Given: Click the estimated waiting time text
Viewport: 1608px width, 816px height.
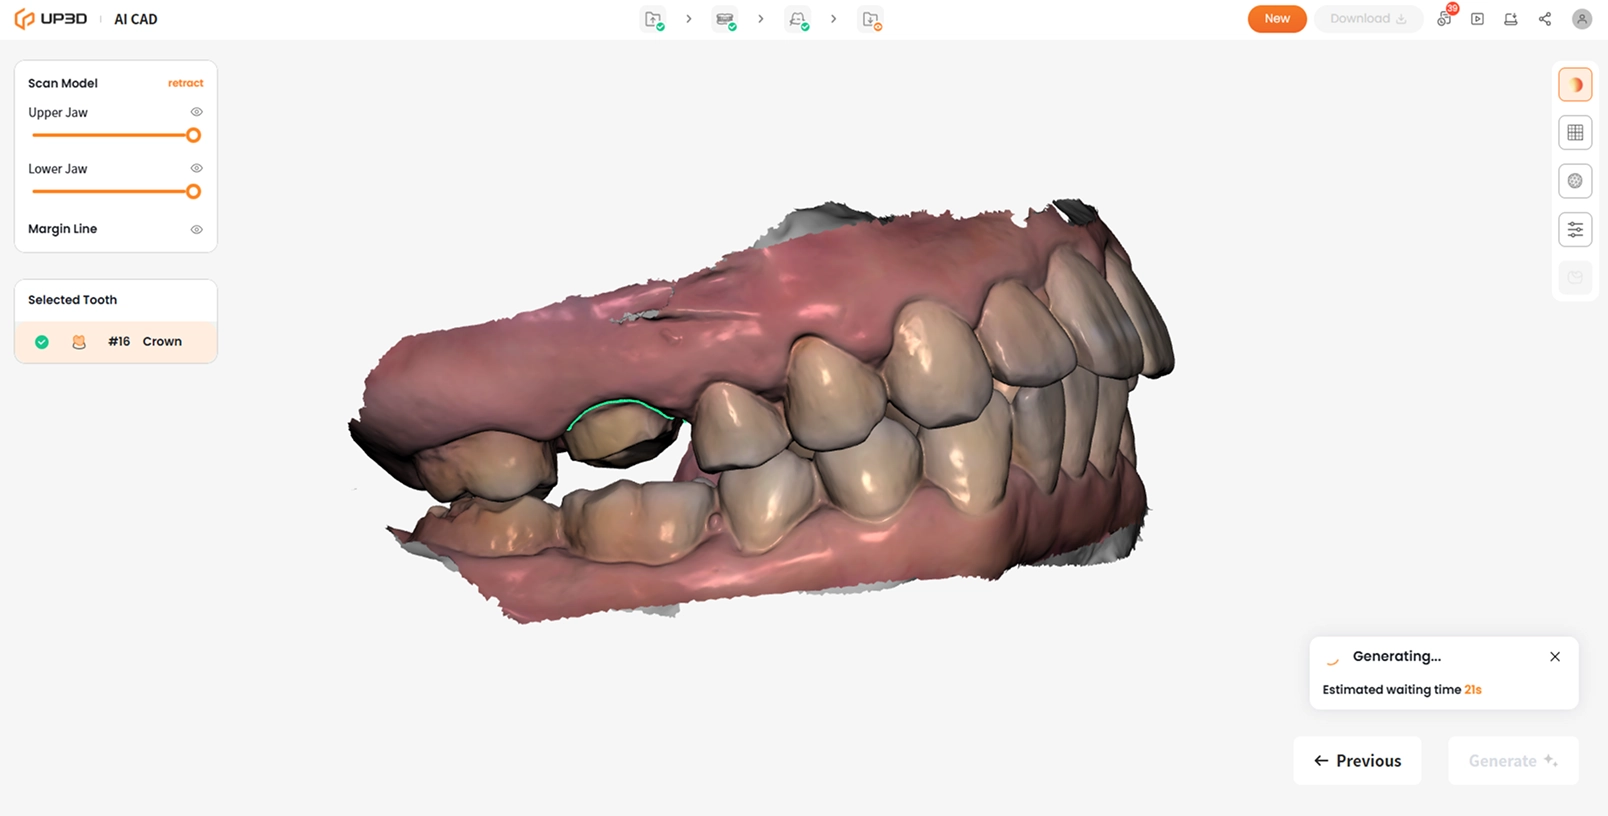Looking at the screenshot, I should coord(1402,690).
